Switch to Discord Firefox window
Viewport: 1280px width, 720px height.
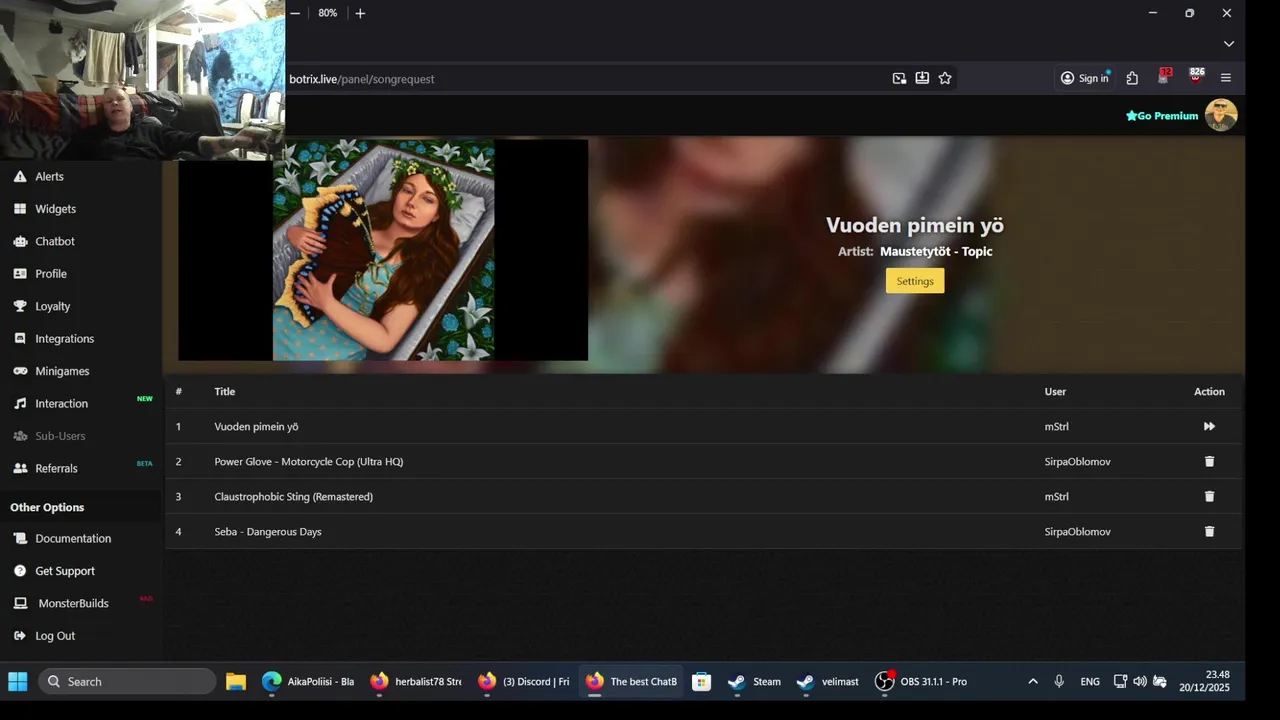pyautogui.click(x=524, y=682)
